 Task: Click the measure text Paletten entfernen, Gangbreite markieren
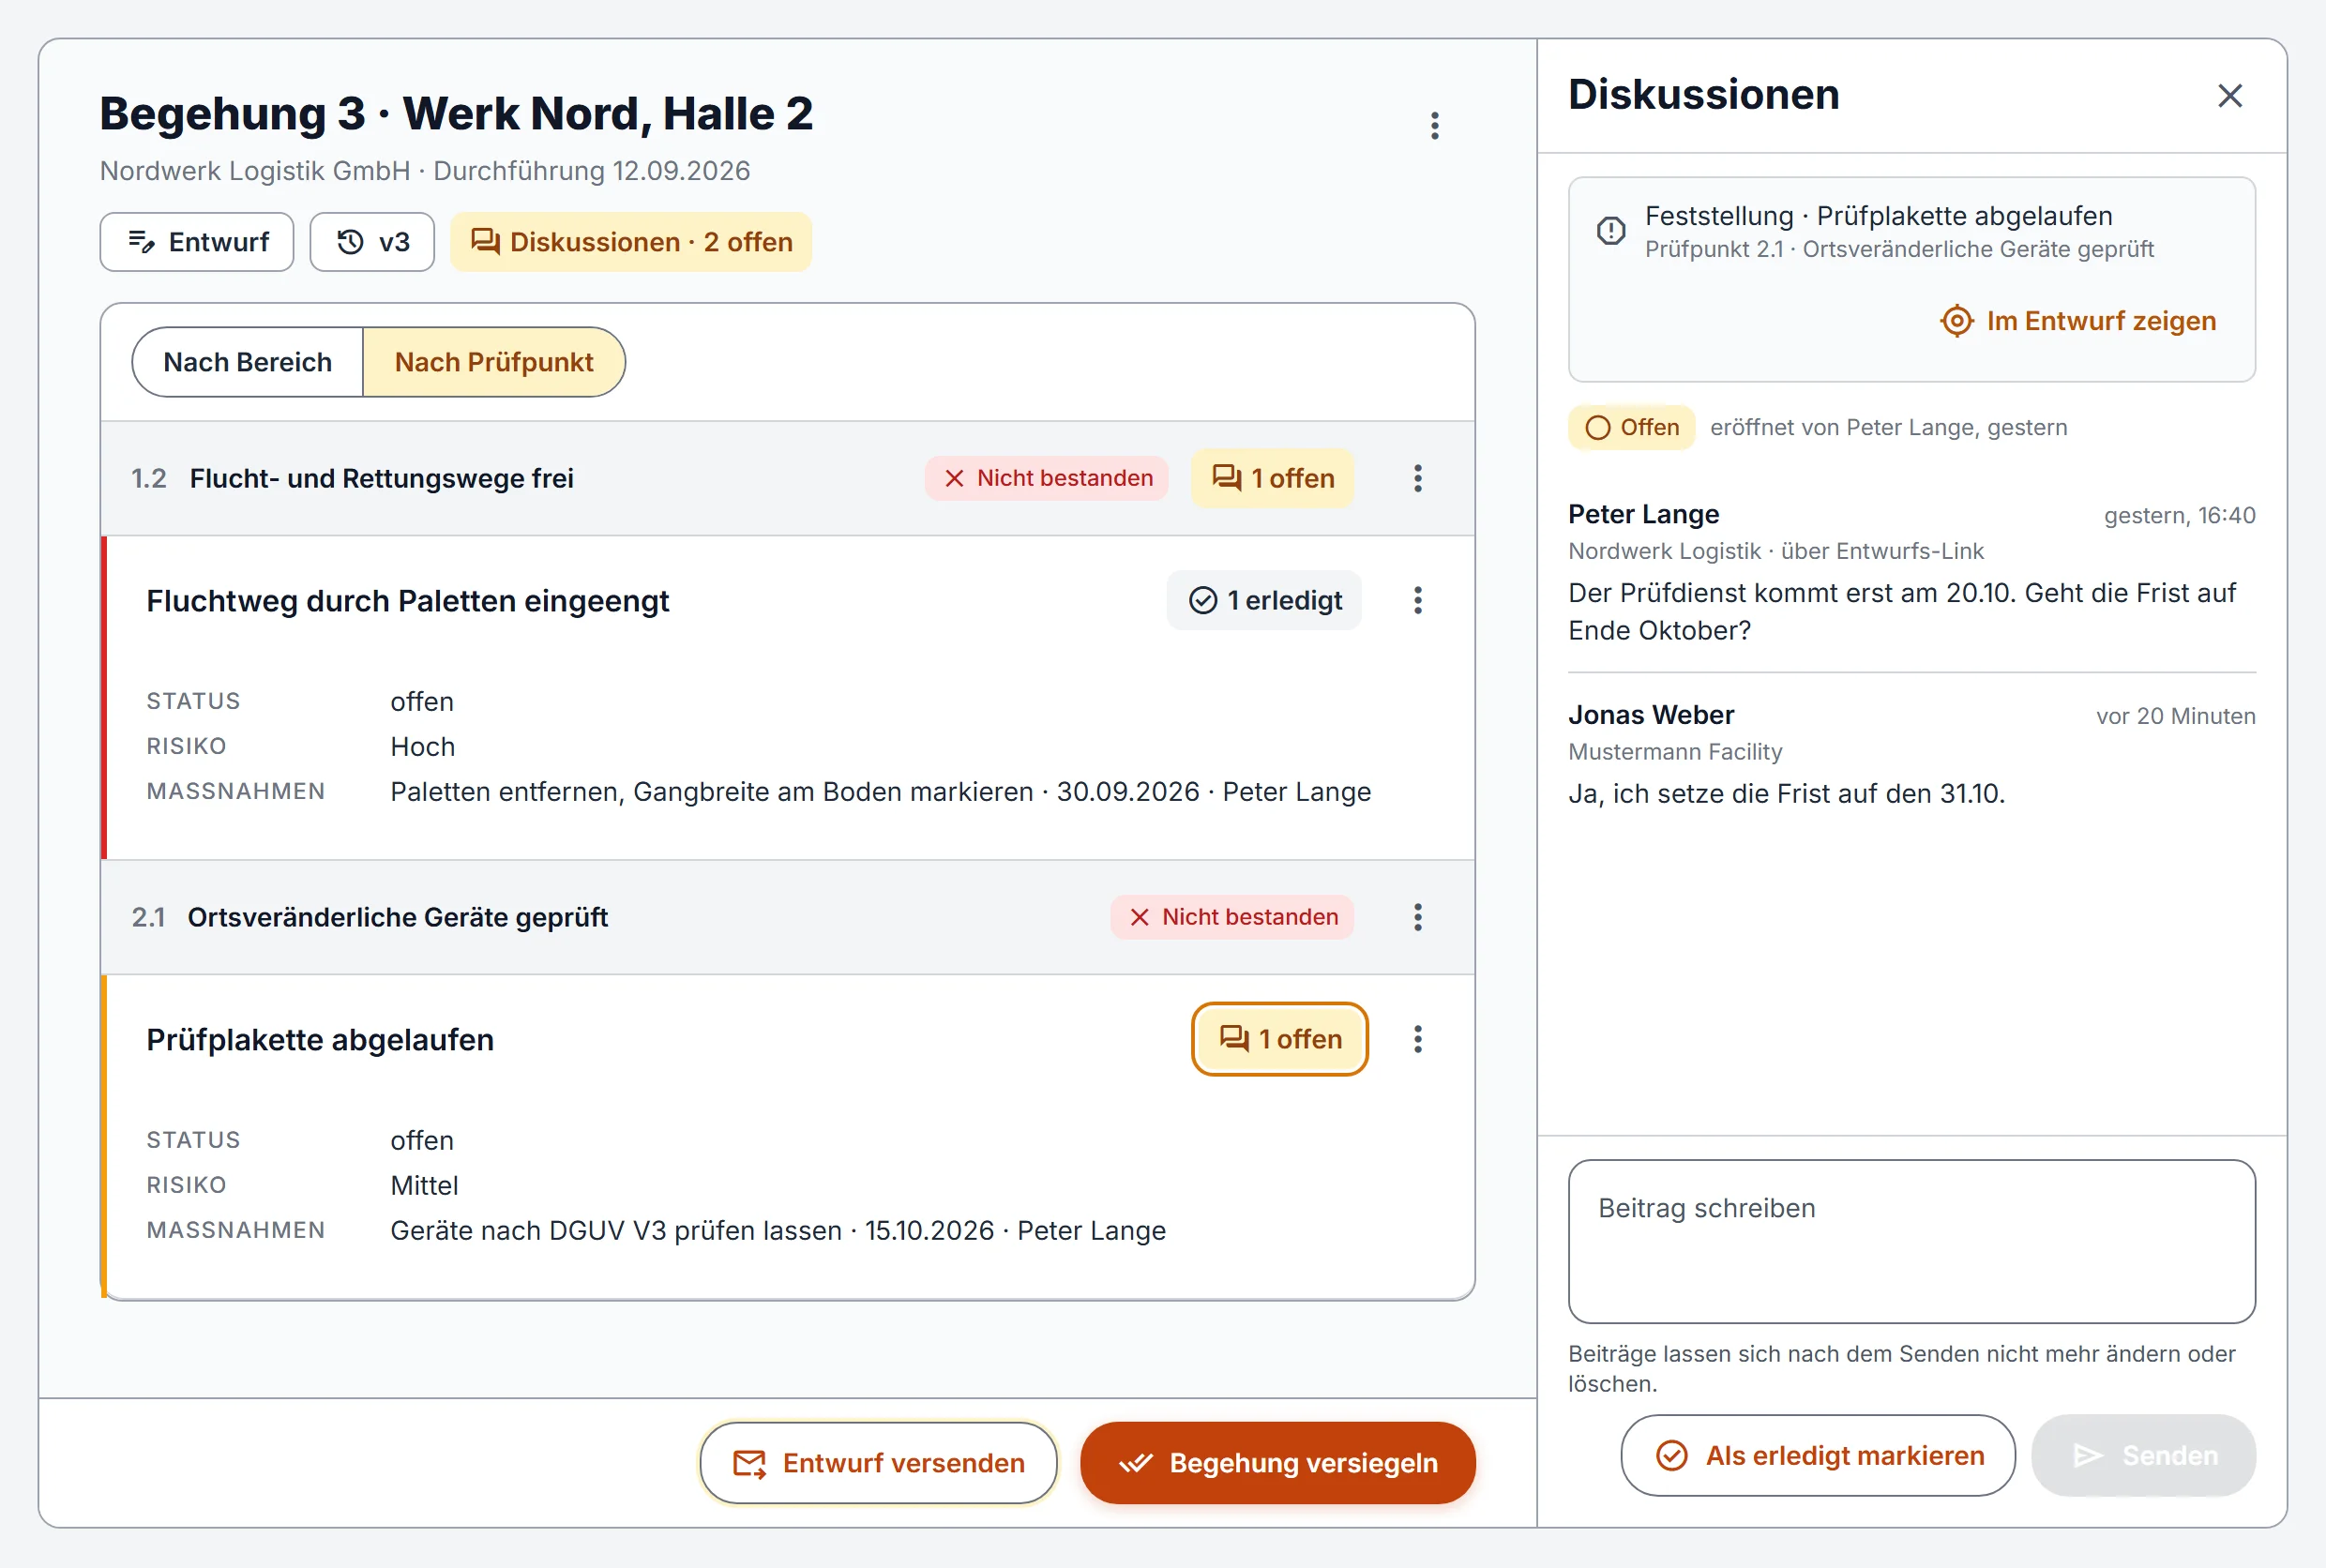712,791
